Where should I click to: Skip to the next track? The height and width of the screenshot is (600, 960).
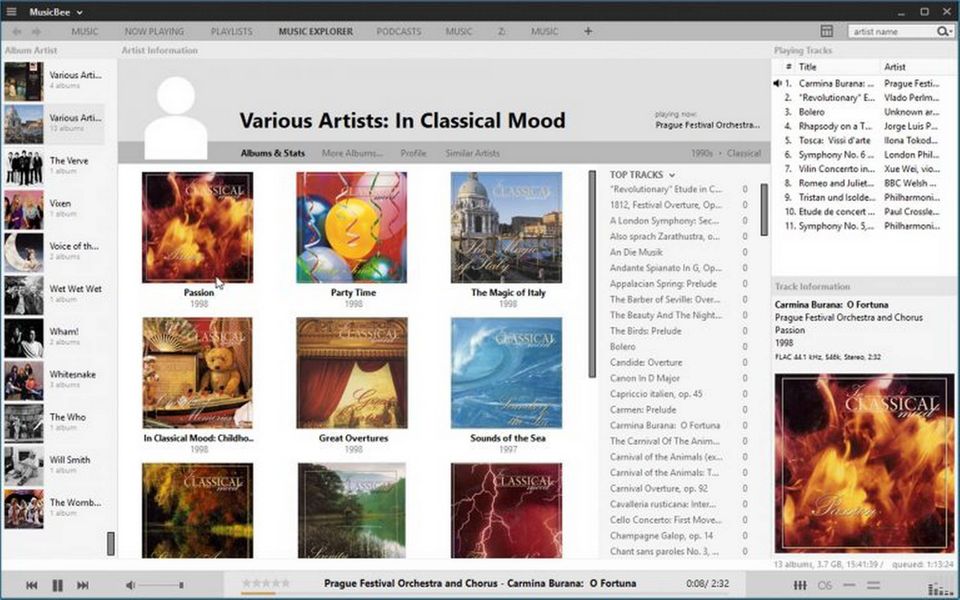[x=83, y=585]
